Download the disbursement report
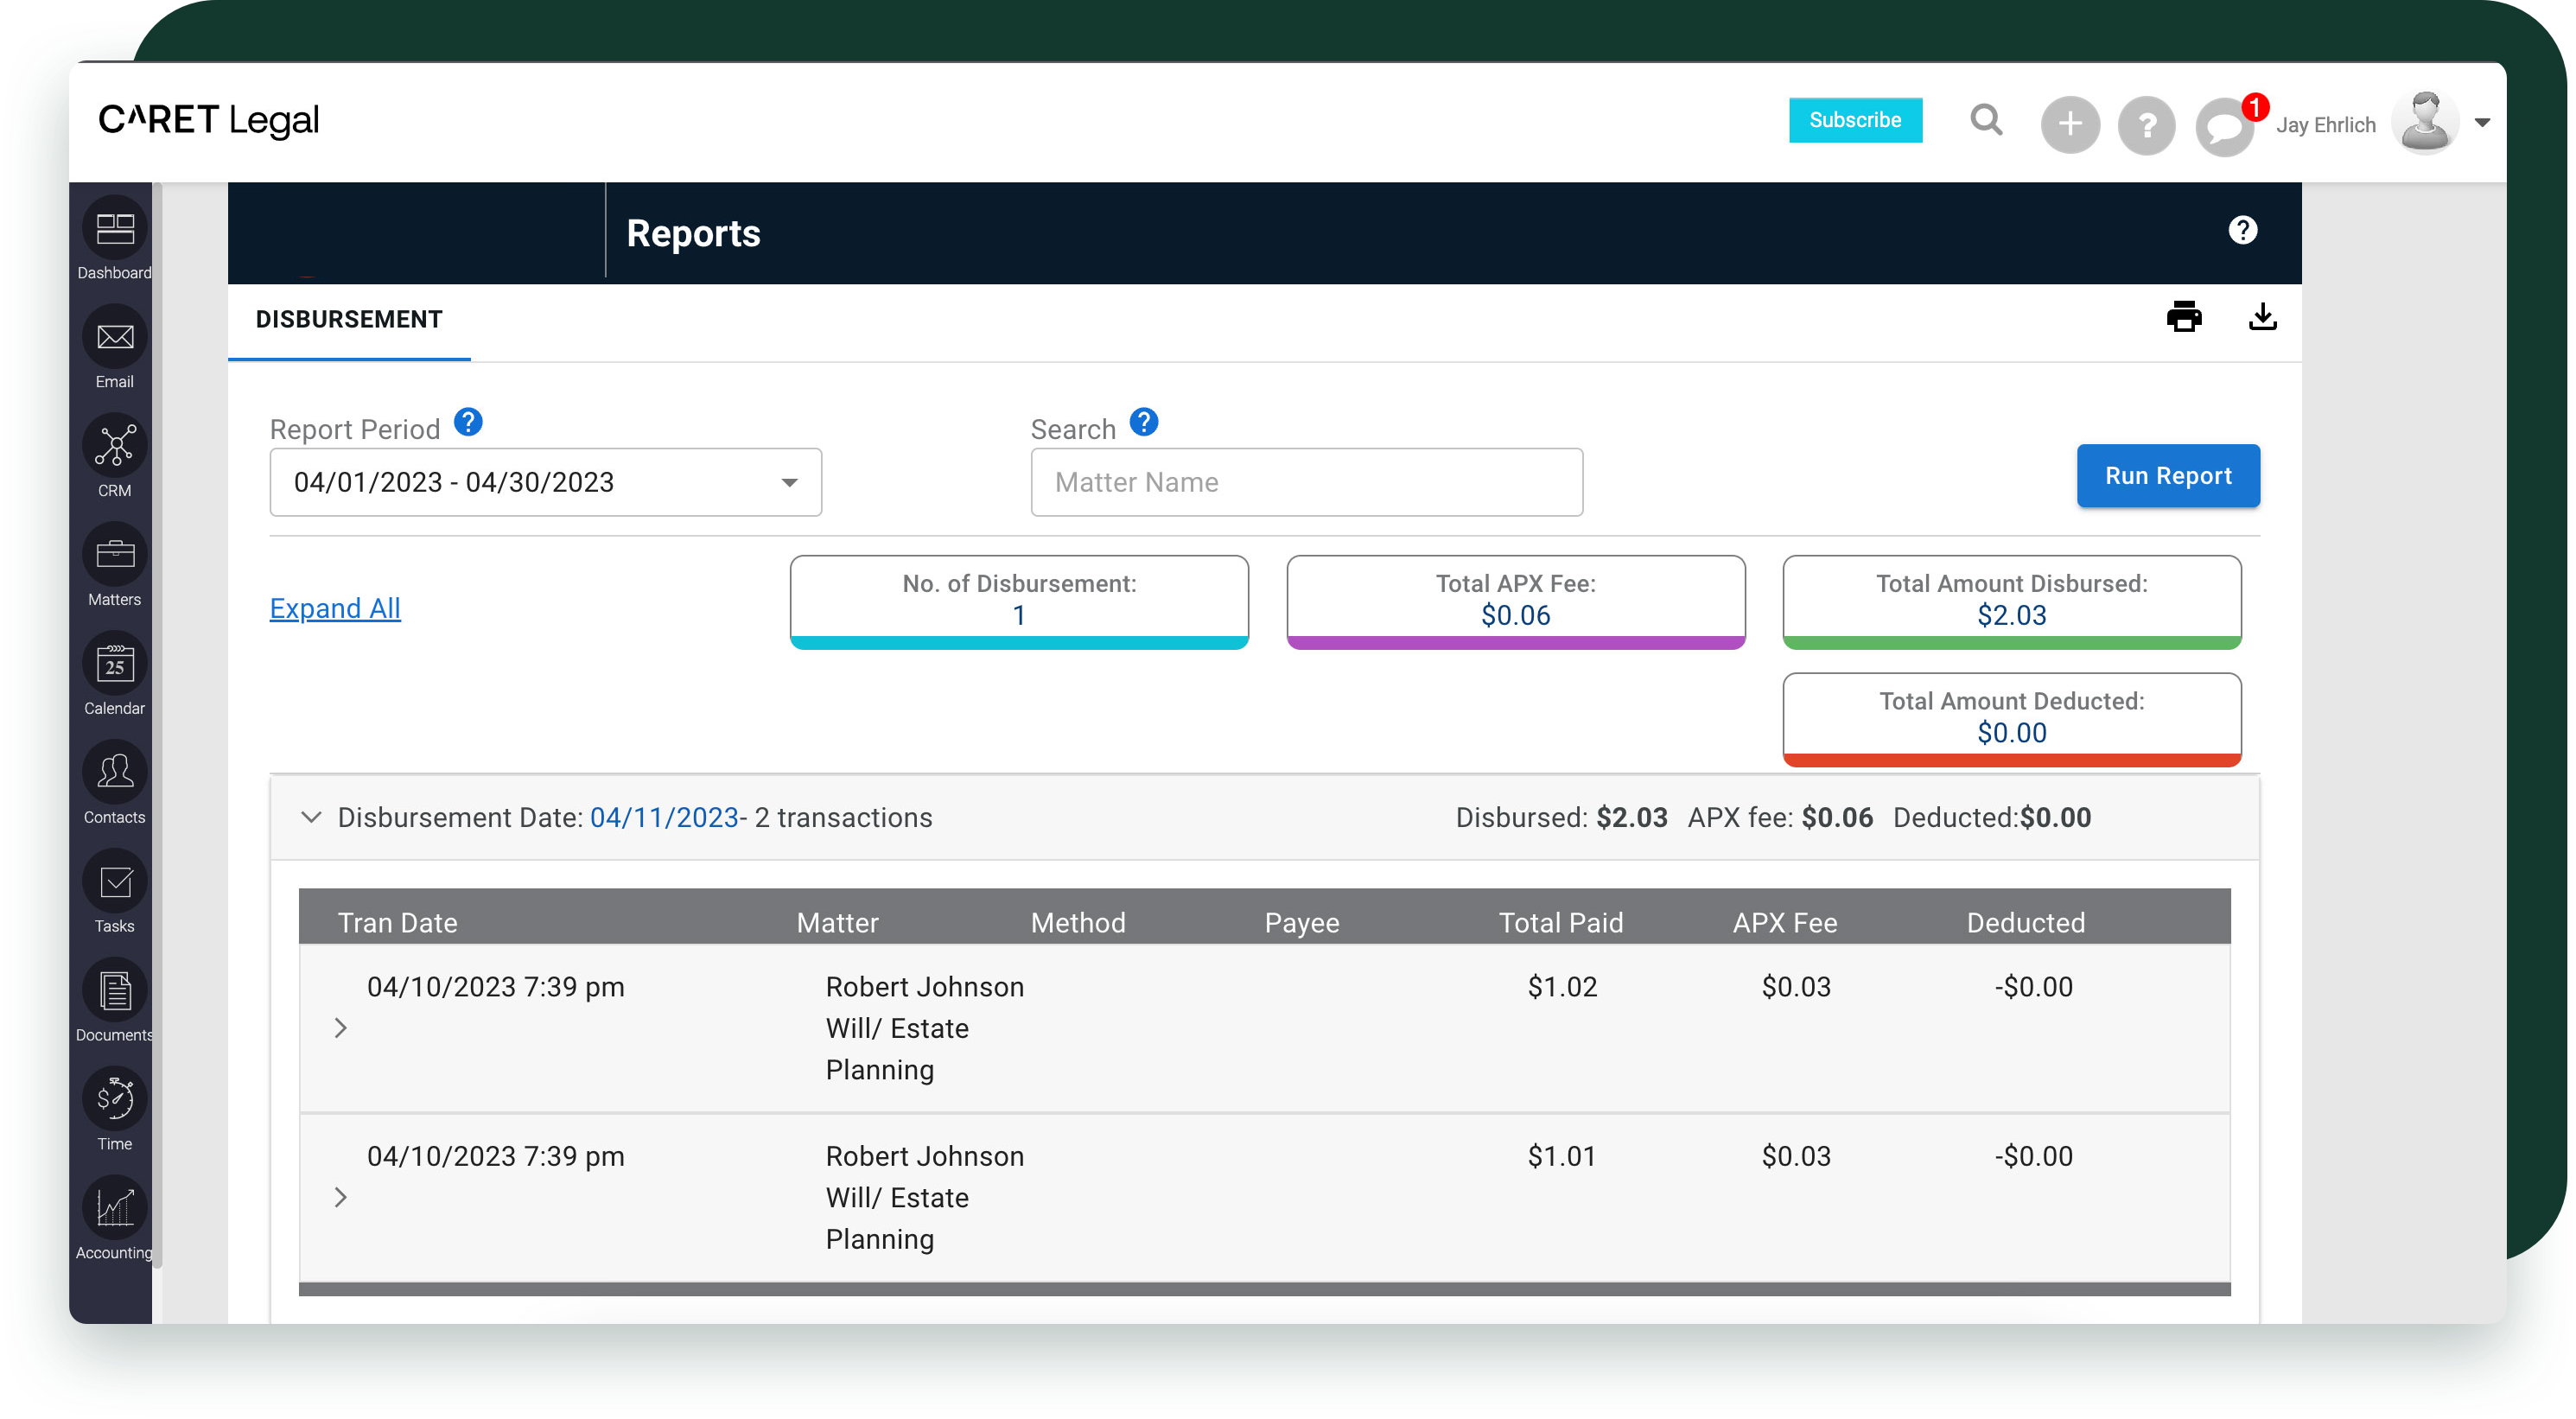 (2263, 317)
